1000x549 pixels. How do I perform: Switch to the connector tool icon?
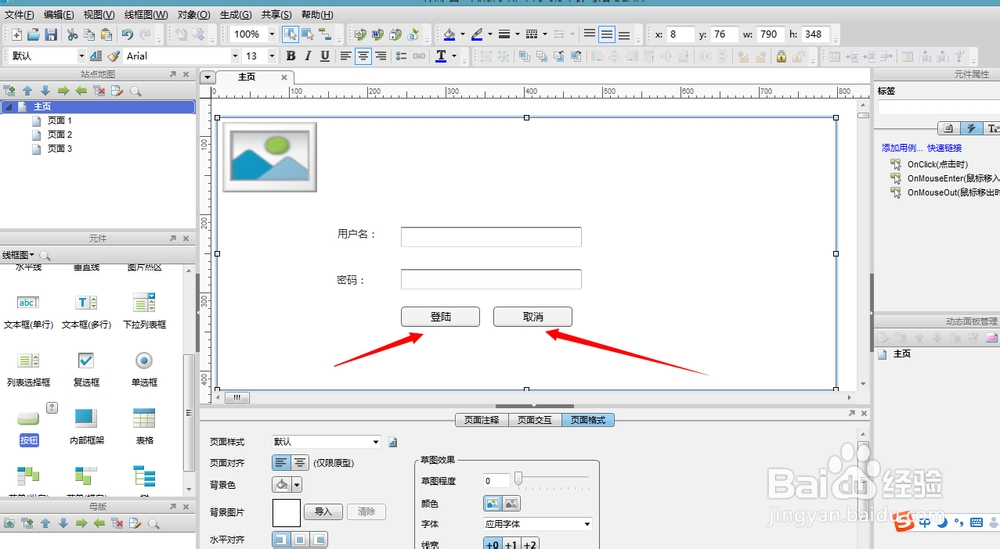pyautogui.click(x=325, y=34)
